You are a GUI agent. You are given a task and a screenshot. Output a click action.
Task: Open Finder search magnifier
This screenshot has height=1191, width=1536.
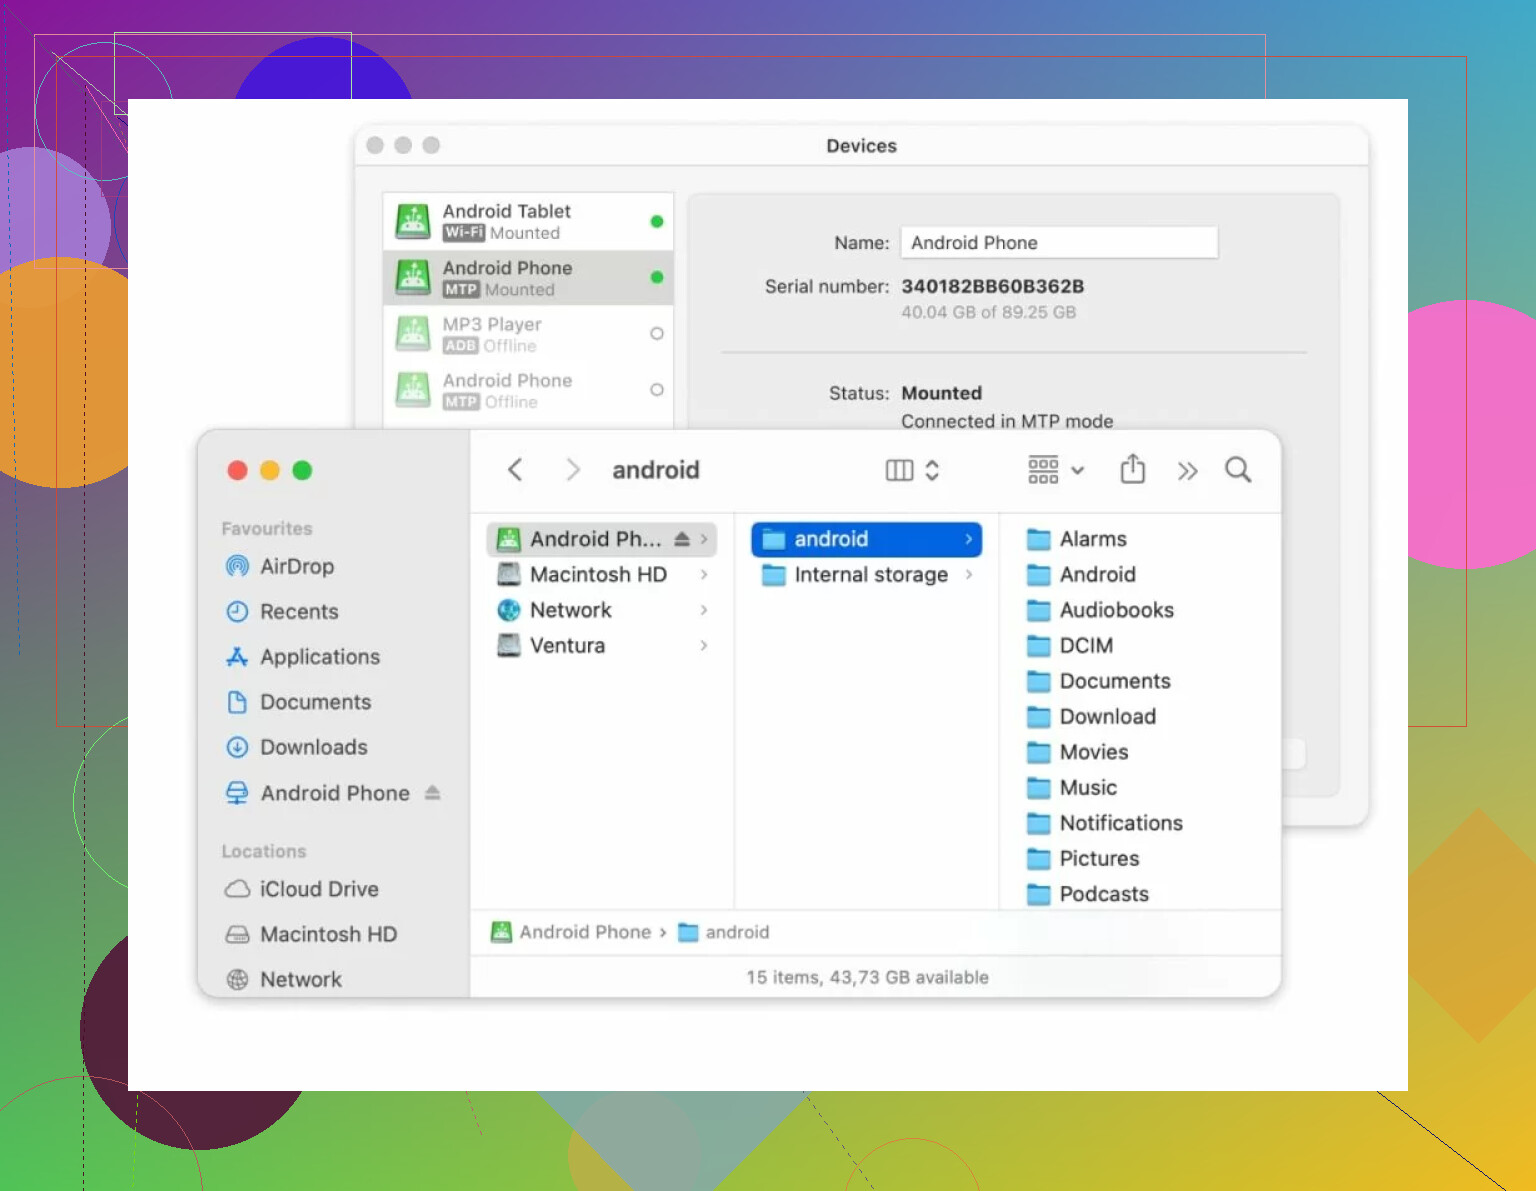tap(1238, 470)
